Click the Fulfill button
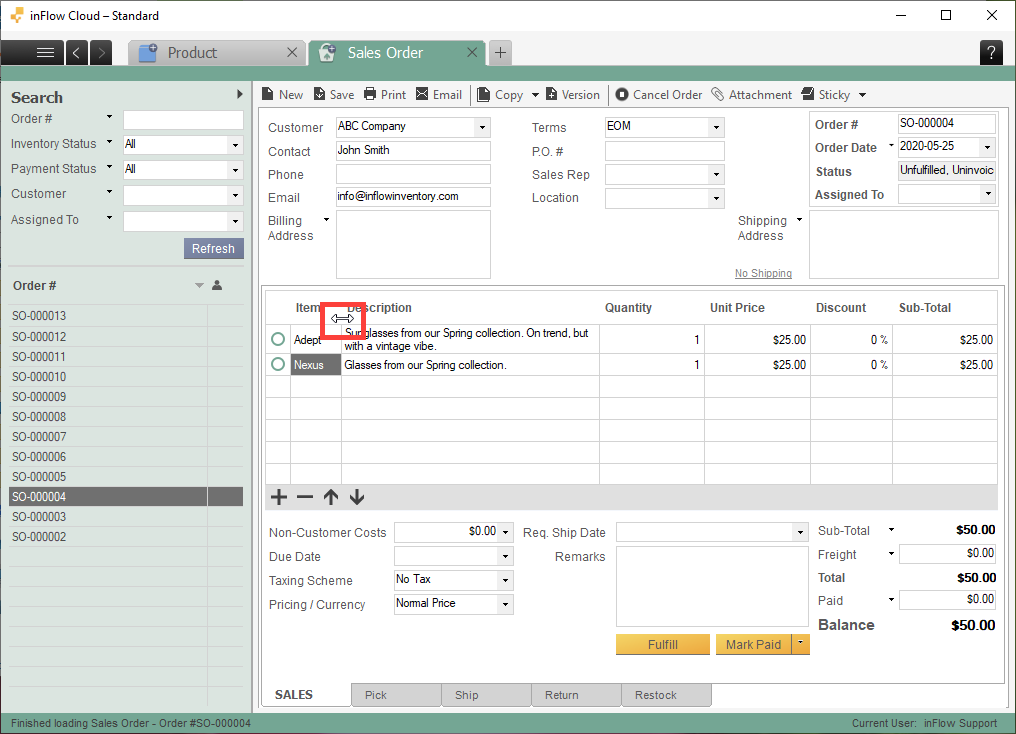 pyautogui.click(x=662, y=645)
